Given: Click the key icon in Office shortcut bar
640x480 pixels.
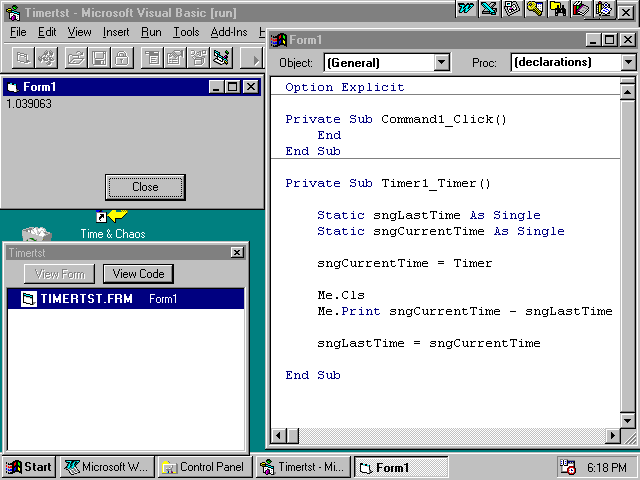Looking at the screenshot, I should 535,9.
